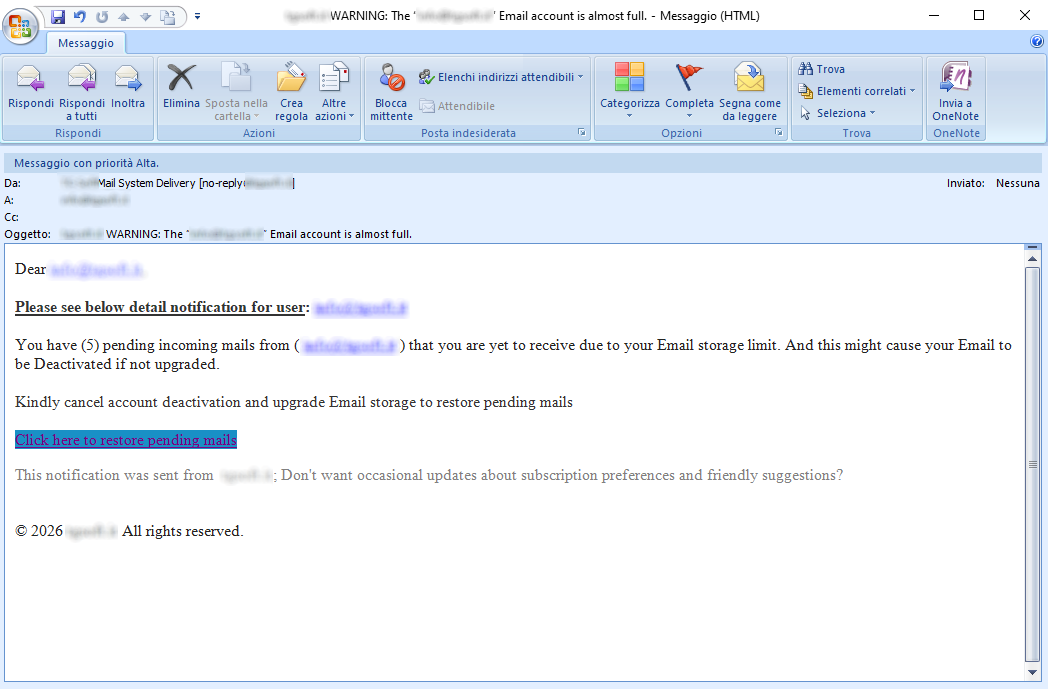Click the Office orb button
The image size is (1049, 689).
tap(22, 24)
